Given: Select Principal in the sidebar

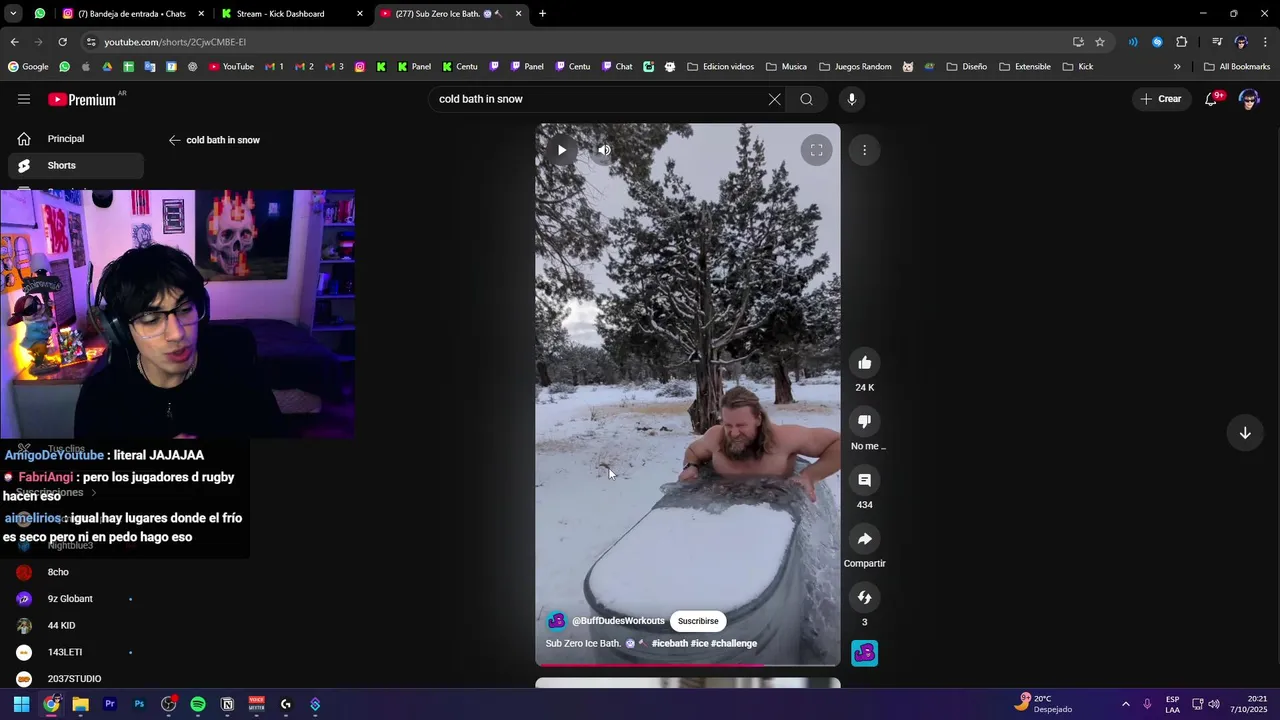Looking at the screenshot, I should pos(75,139).
